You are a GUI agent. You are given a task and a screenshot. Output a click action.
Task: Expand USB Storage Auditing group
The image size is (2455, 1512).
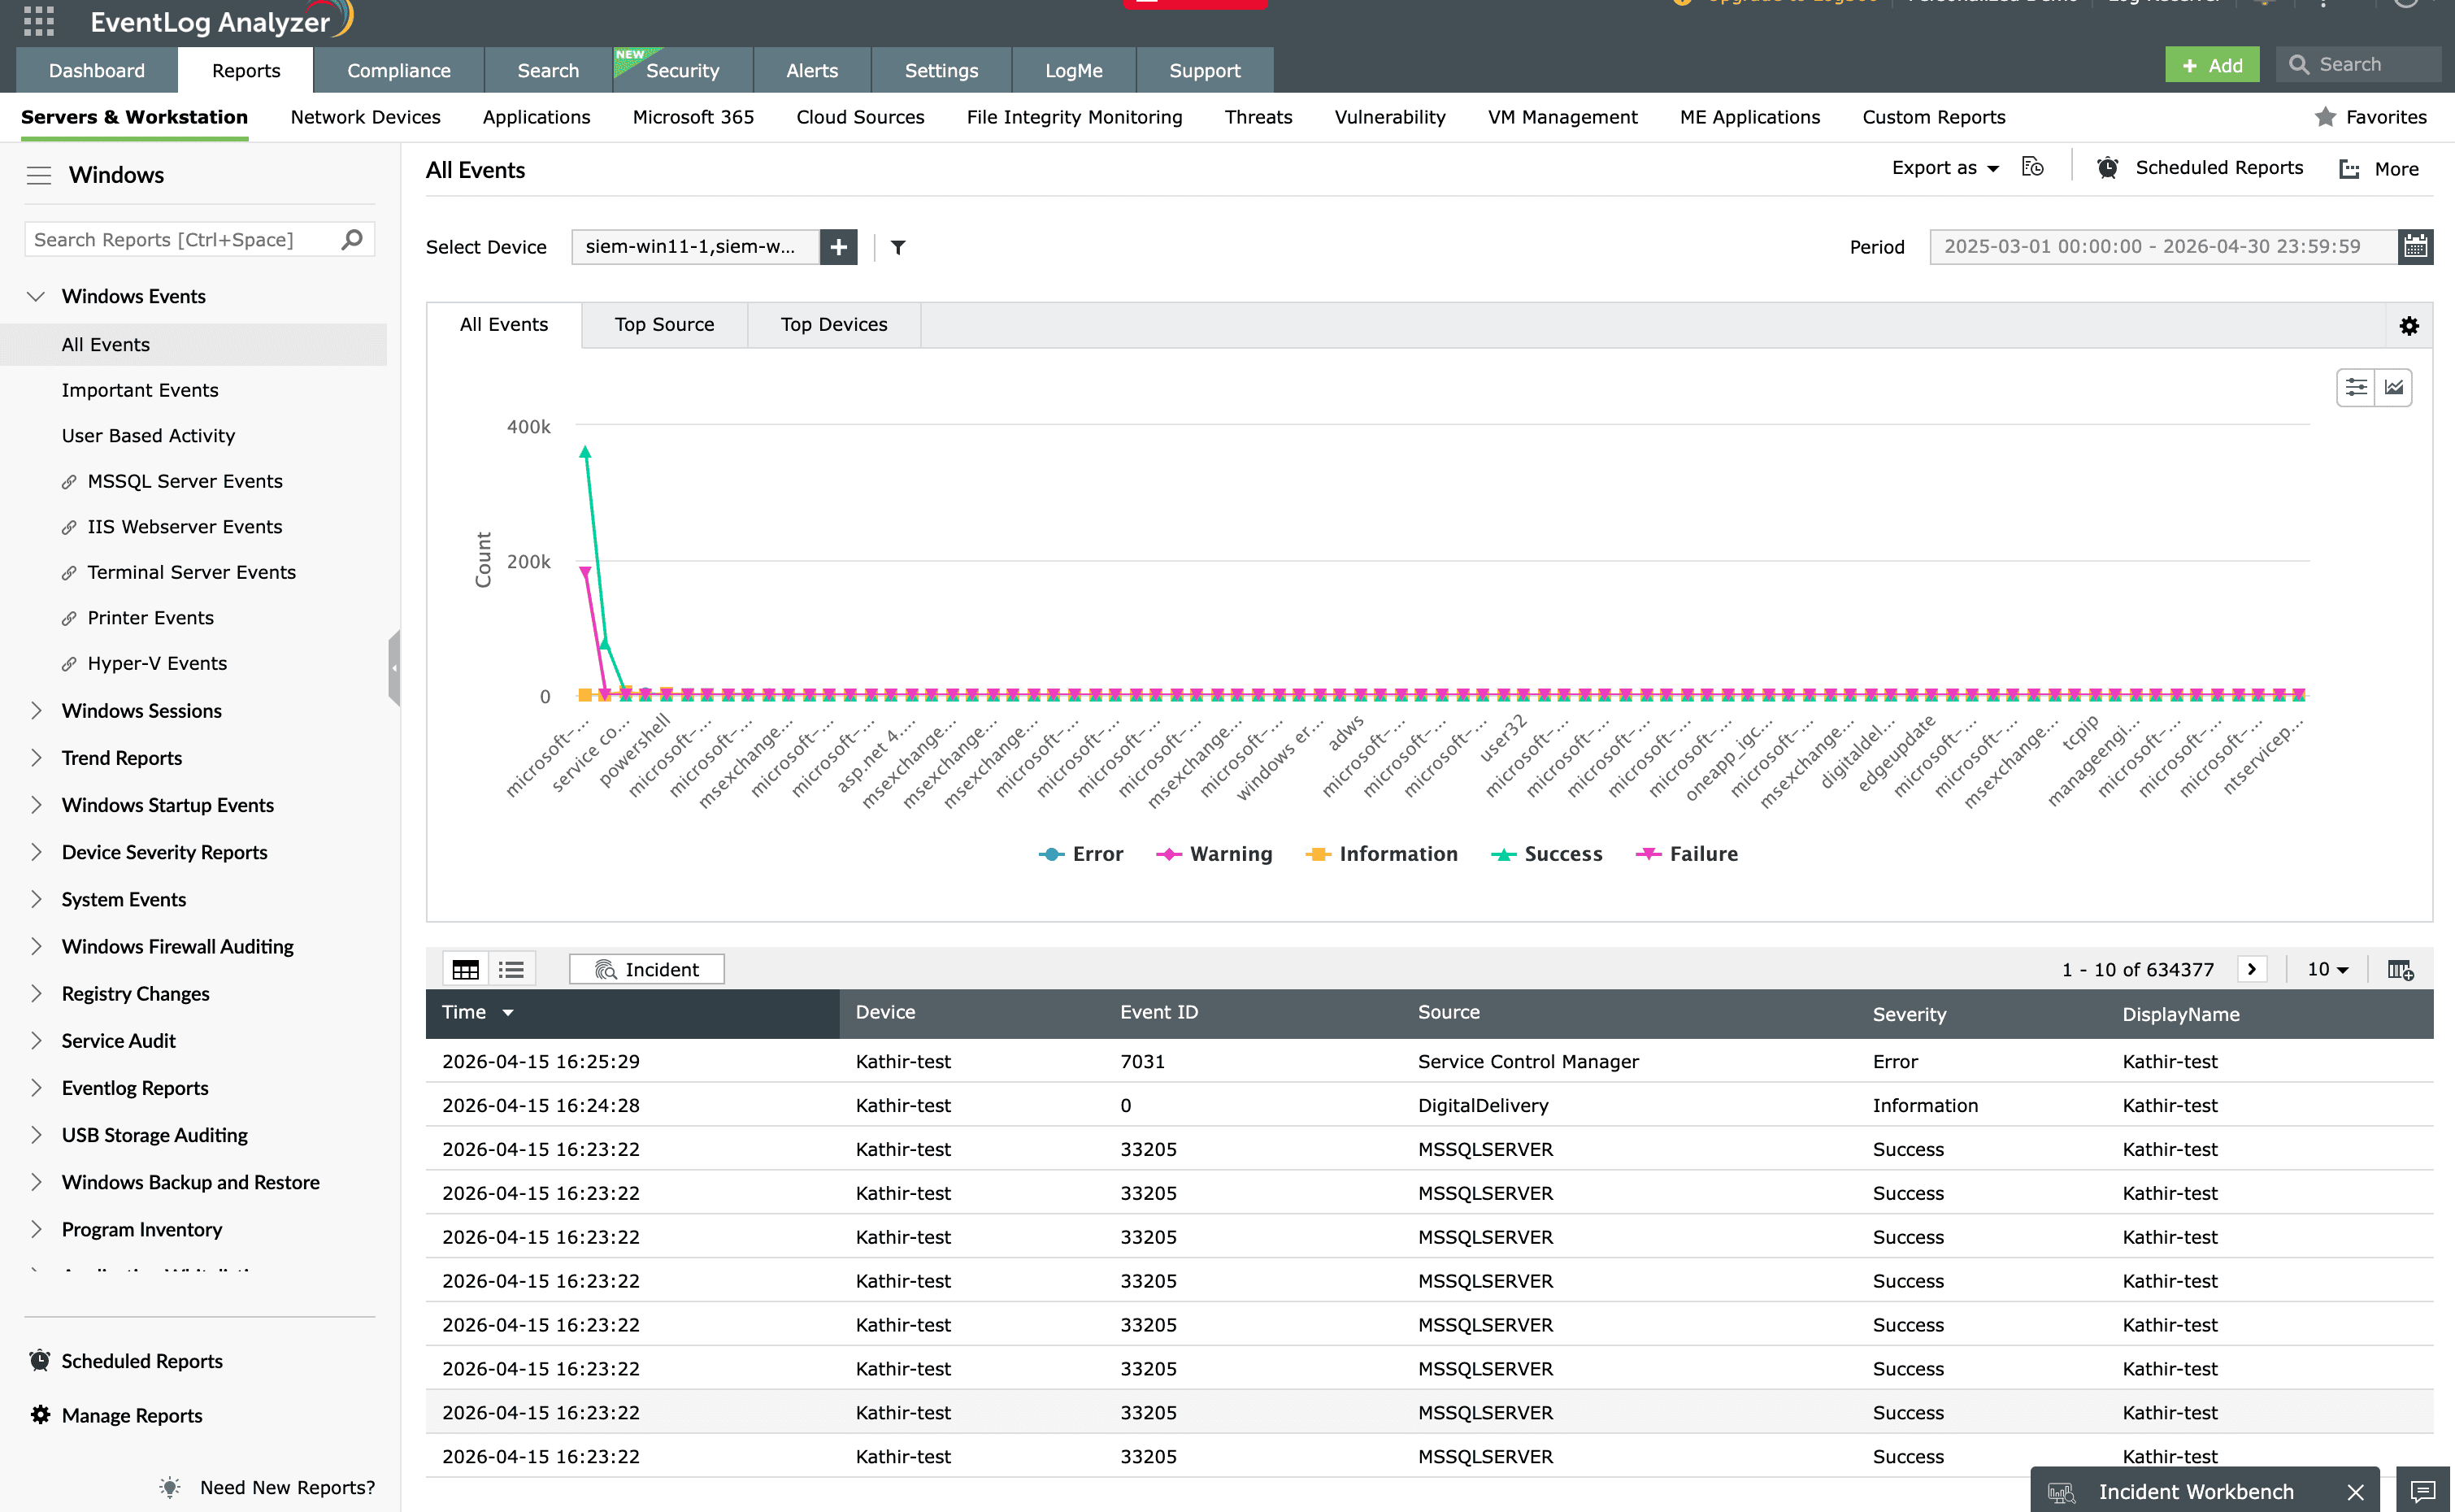(x=36, y=1134)
